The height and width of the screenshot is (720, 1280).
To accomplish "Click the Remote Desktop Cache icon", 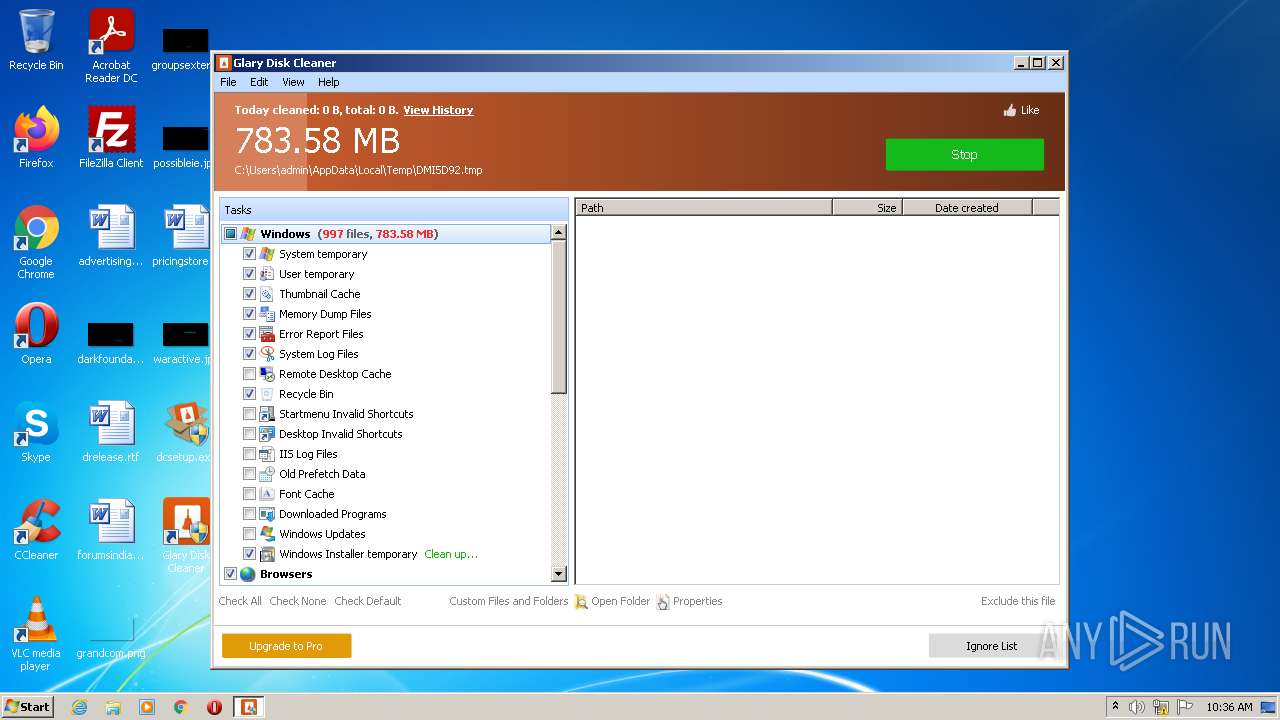I will point(267,374).
